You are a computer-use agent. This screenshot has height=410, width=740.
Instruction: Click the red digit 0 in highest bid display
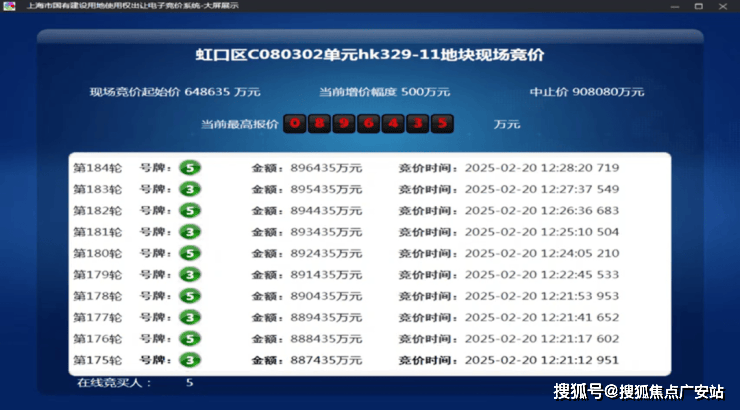point(294,124)
